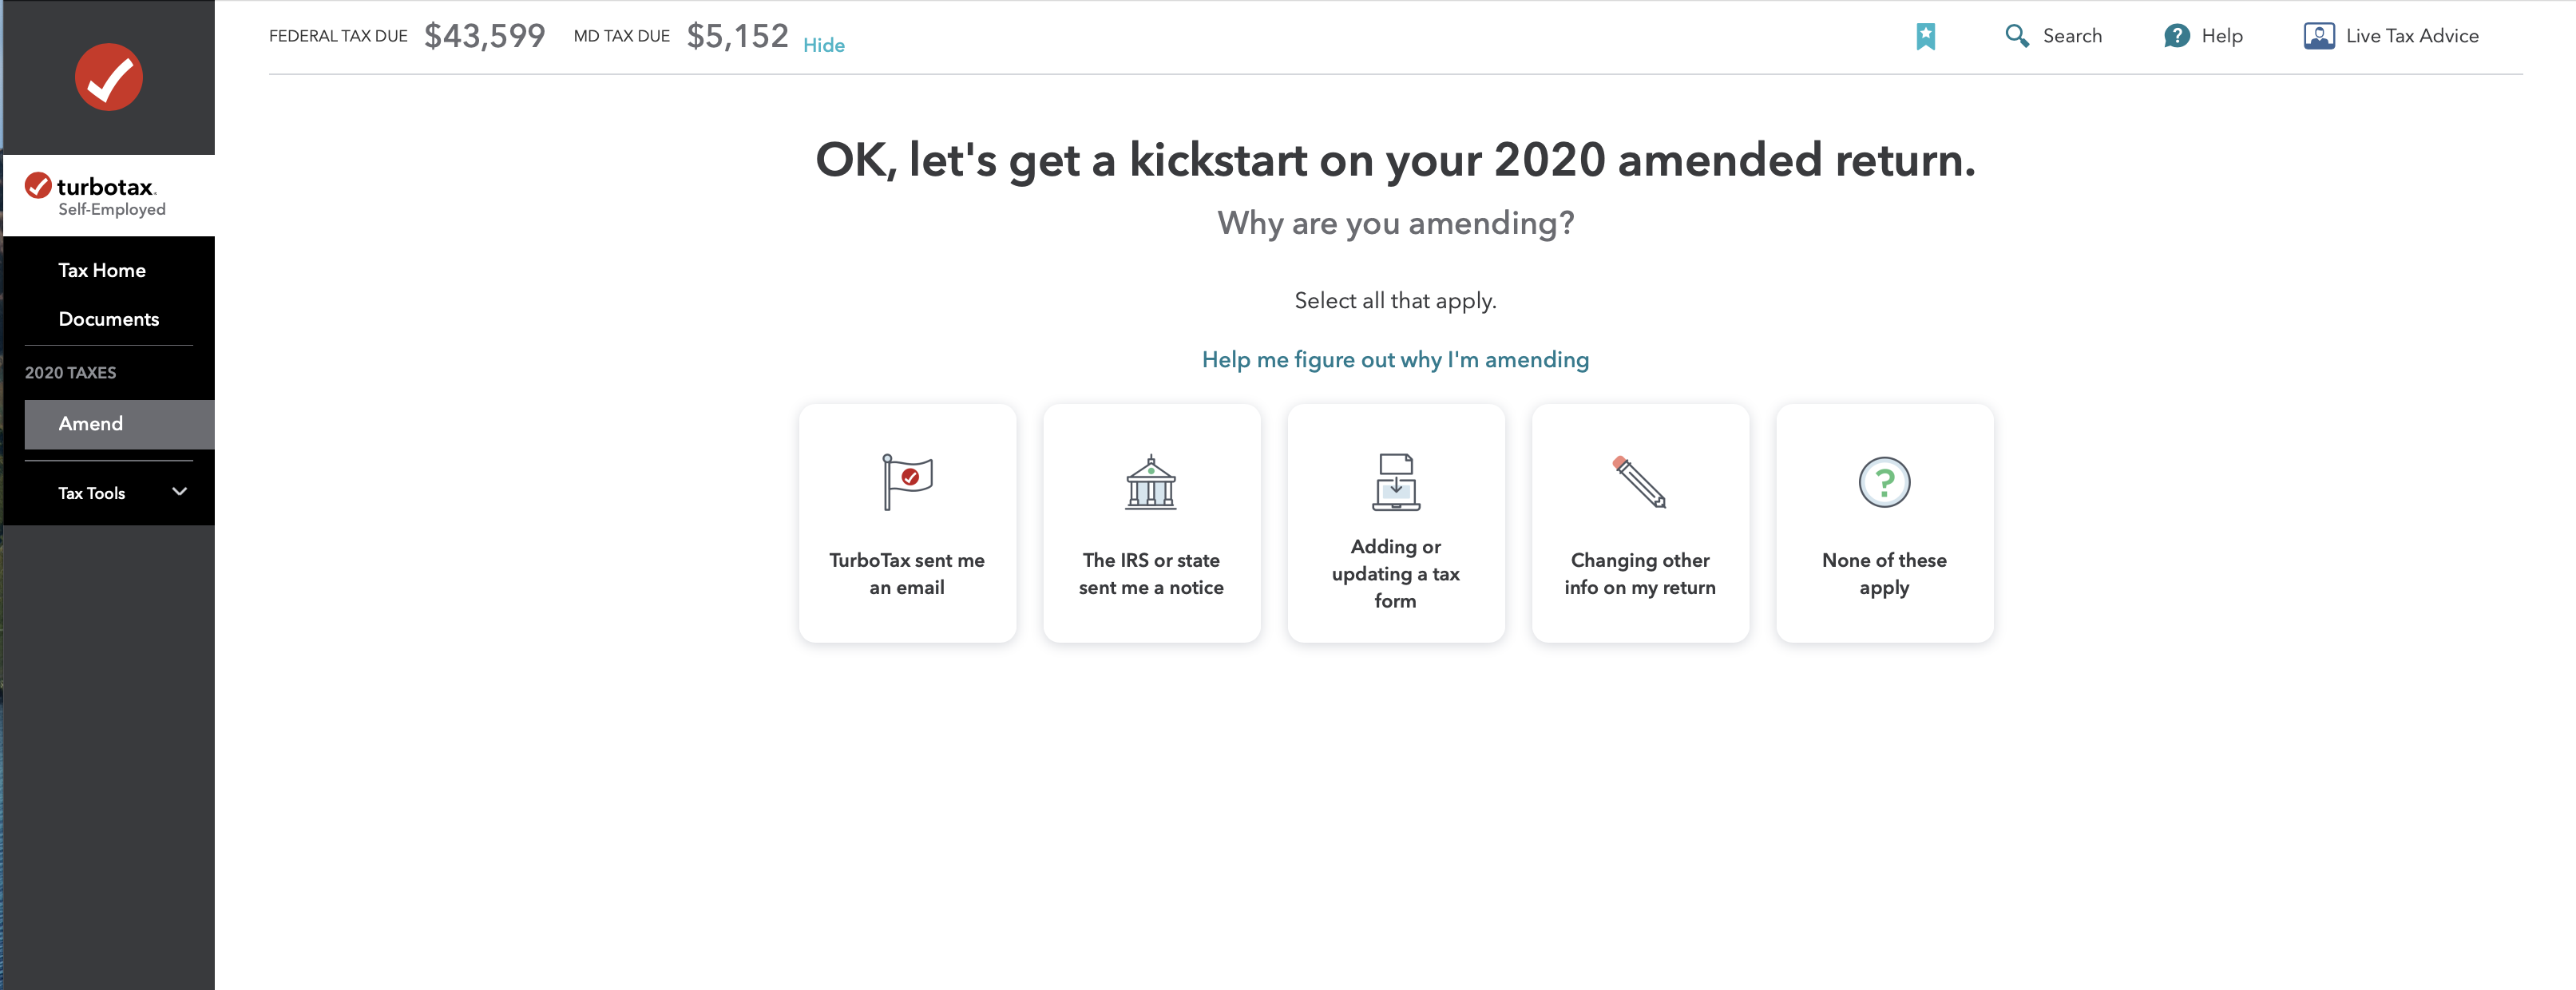2576x990 pixels.
Task: Select 'Adding or updating a tax form' card
Action: [1395, 573]
